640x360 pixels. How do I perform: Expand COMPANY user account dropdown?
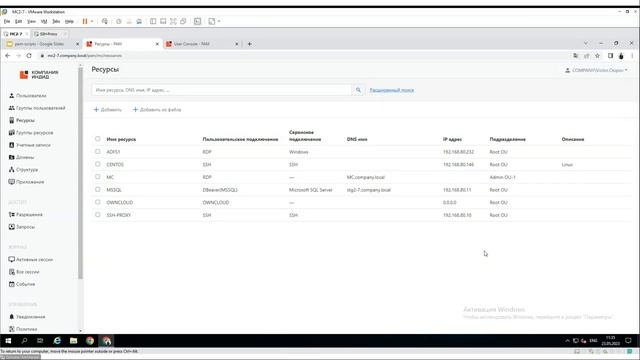coord(596,70)
